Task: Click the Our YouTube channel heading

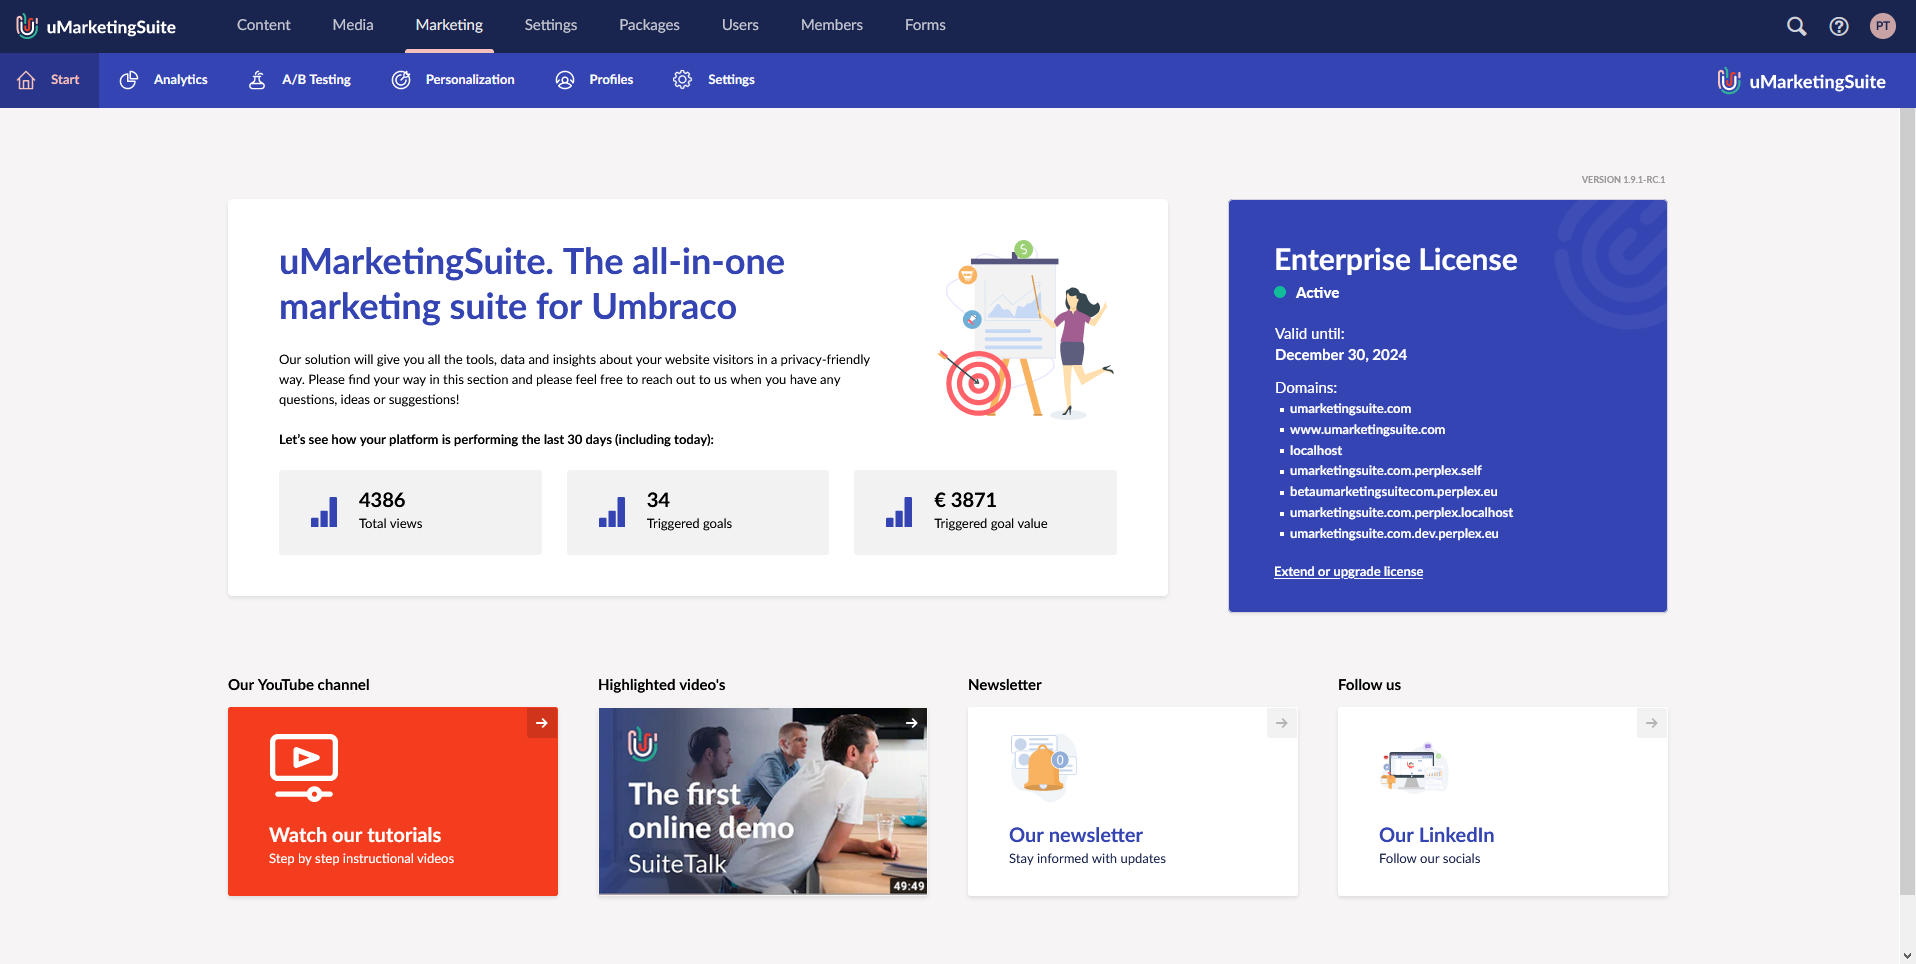Action: [x=299, y=685]
